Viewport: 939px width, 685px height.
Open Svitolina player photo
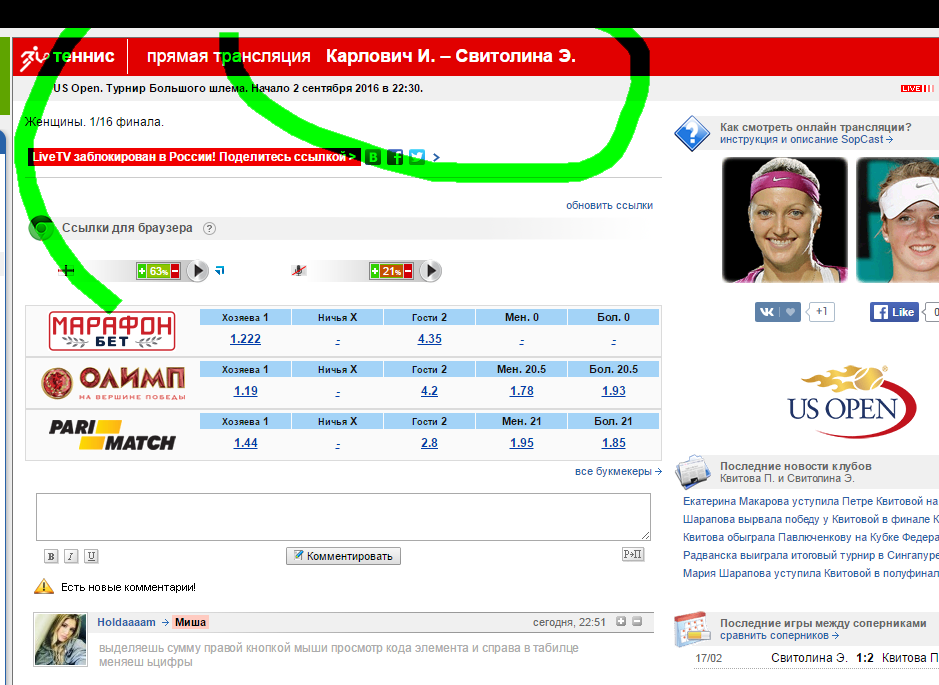click(898, 220)
